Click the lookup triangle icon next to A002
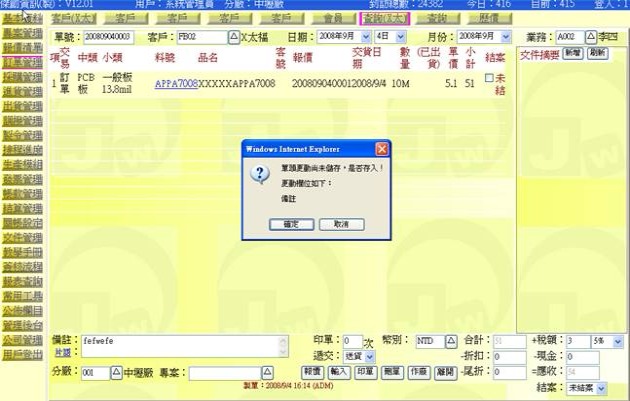The image size is (630, 401). coord(591,36)
